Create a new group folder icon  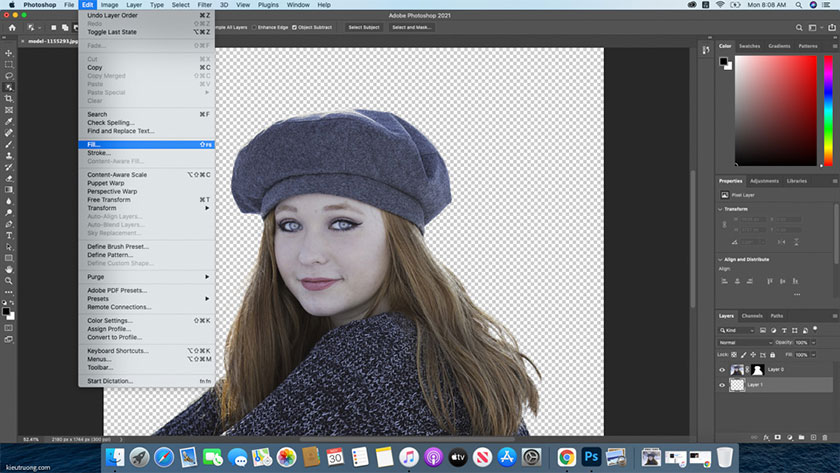(x=801, y=438)
